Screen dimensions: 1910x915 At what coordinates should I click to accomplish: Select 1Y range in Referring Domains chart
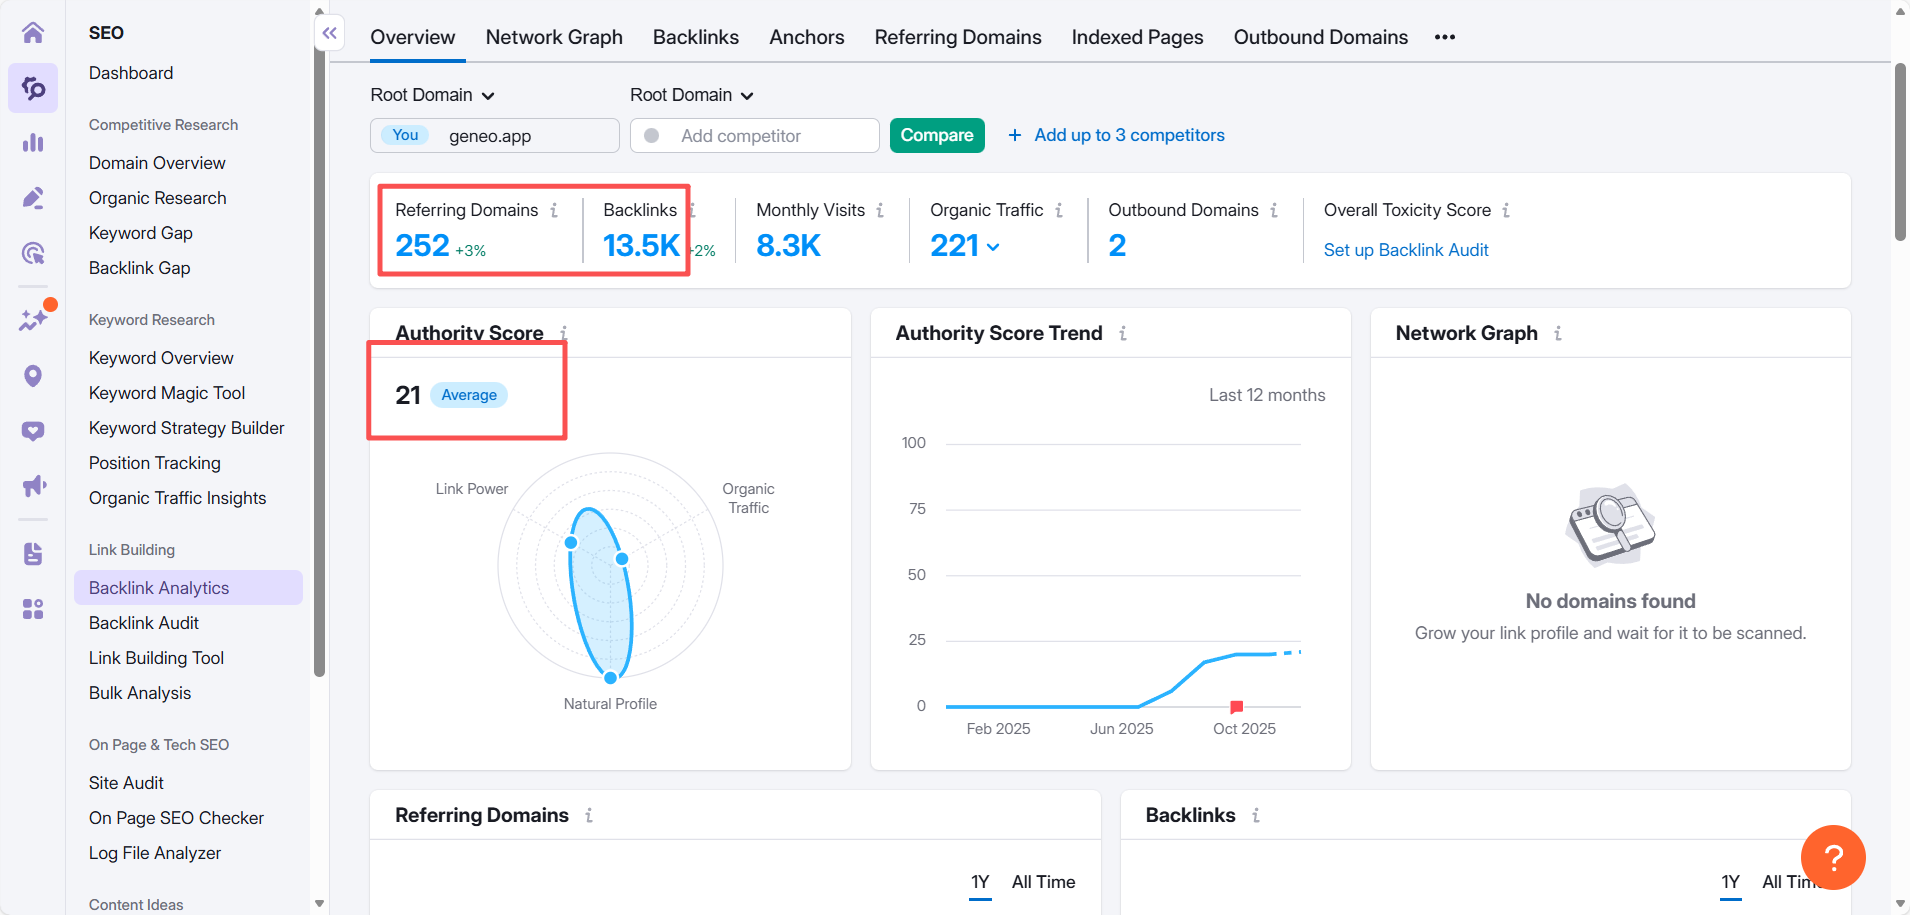pos(980,882)
